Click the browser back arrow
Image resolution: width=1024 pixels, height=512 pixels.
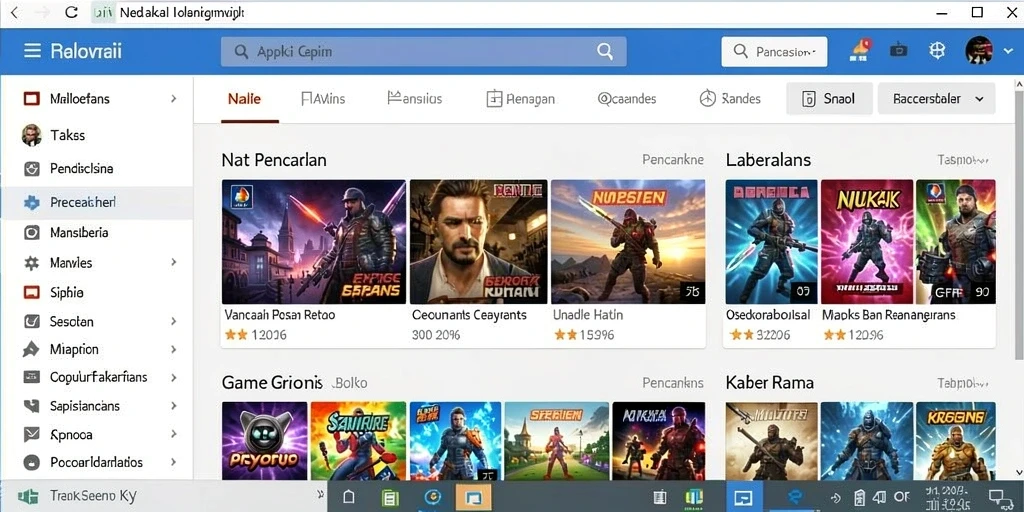pos(15,12)
